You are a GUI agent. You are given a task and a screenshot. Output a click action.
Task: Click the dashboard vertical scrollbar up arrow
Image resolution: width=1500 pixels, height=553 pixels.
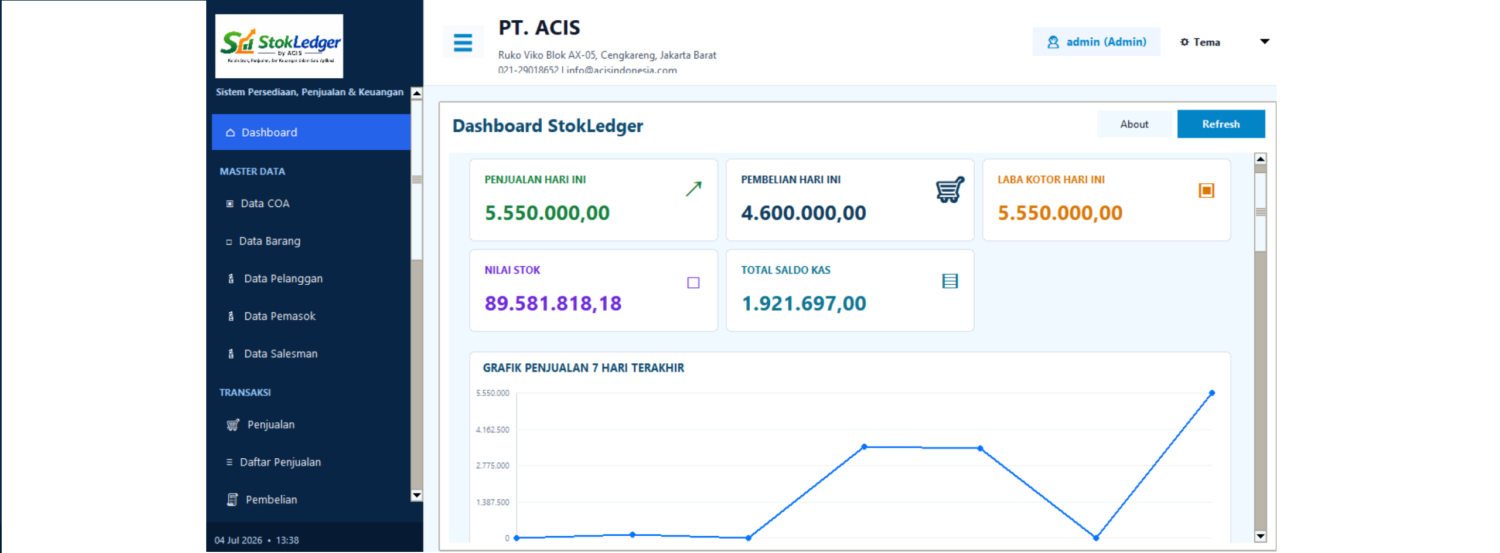pos(1260,159)
